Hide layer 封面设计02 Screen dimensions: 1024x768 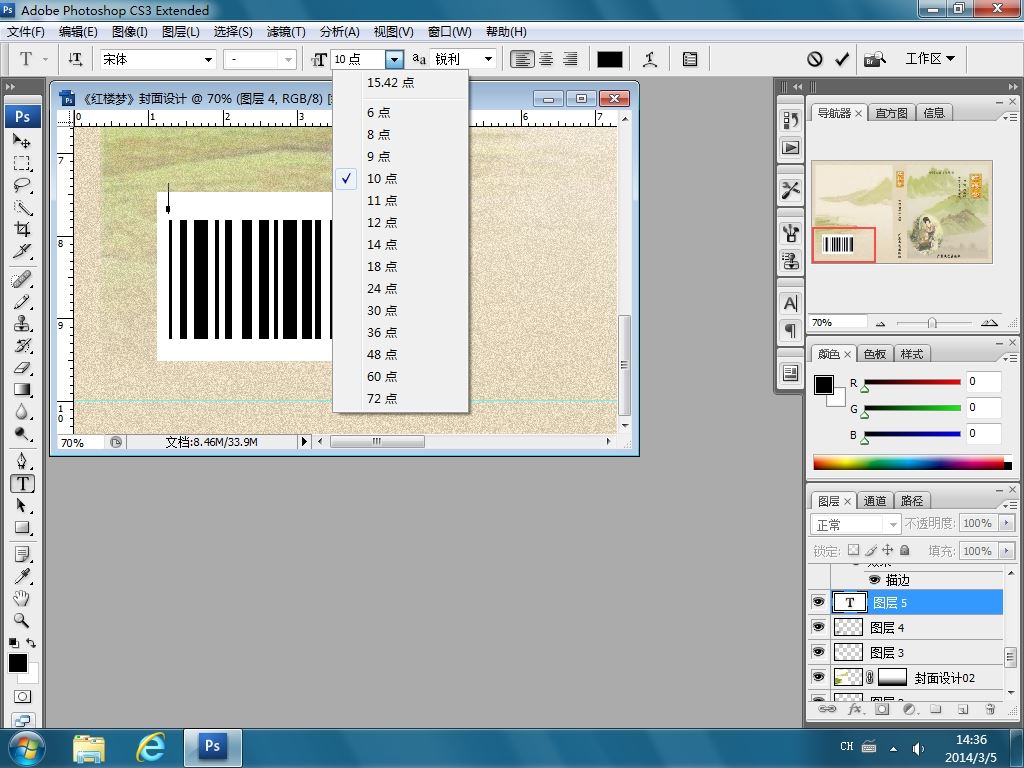818,677
